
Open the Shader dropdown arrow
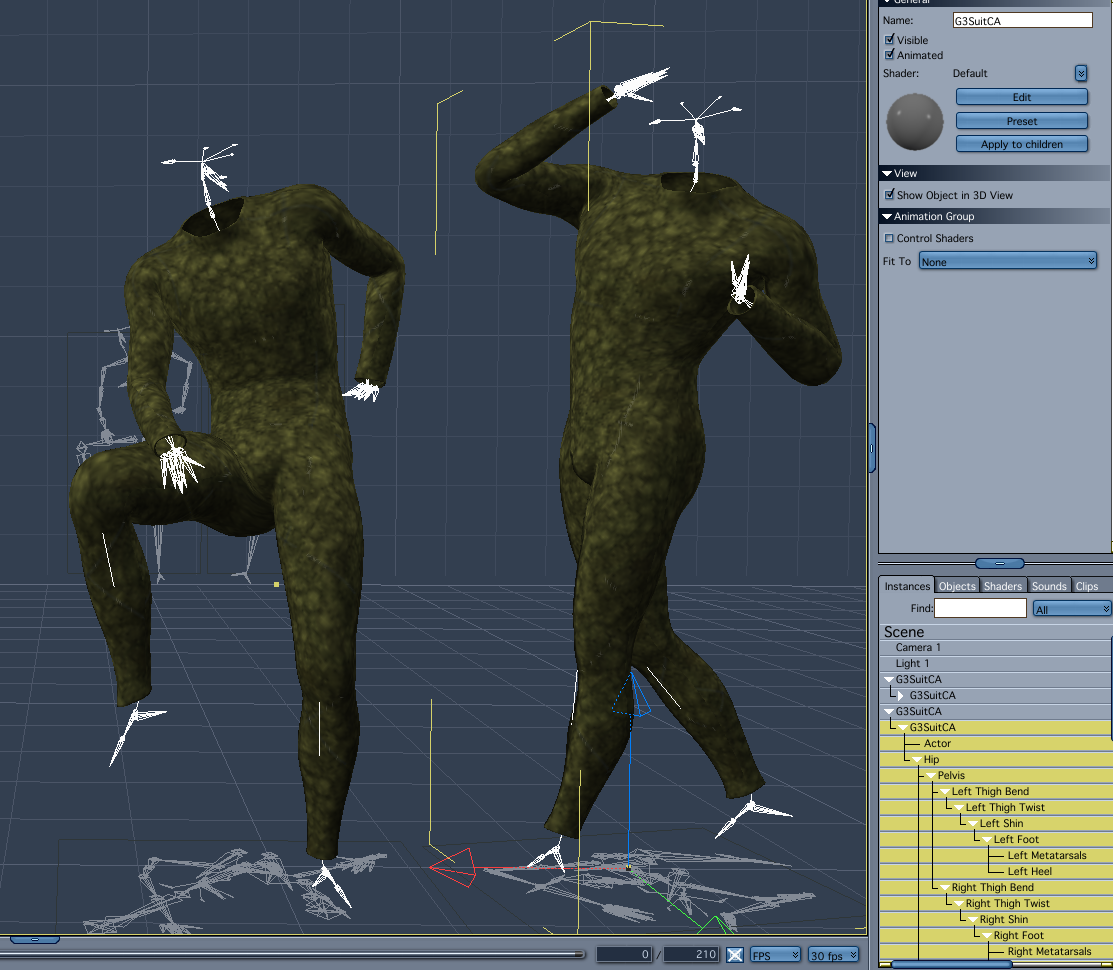click(x=1080, y=73)
